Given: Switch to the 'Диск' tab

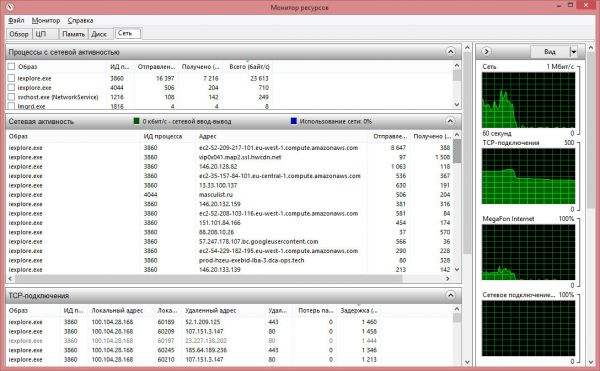Looking at the screenshot, I should [99, 34].
